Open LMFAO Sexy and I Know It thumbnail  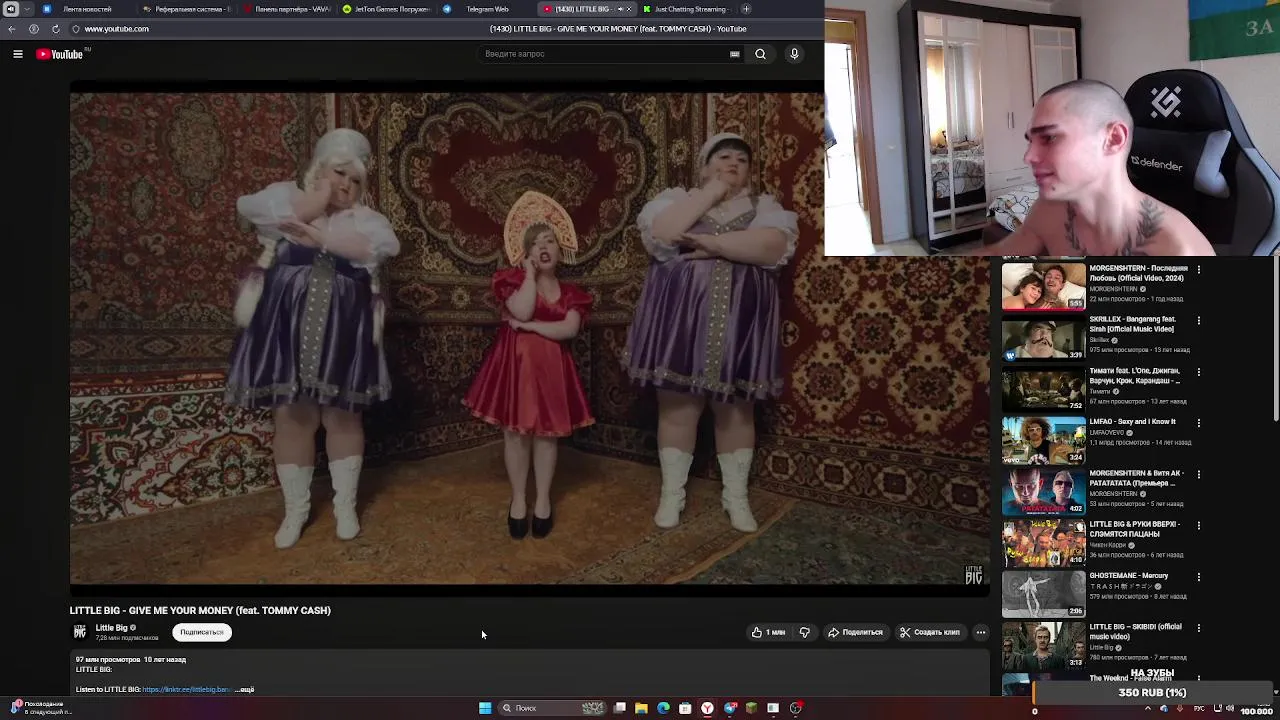pos(1043,440)
